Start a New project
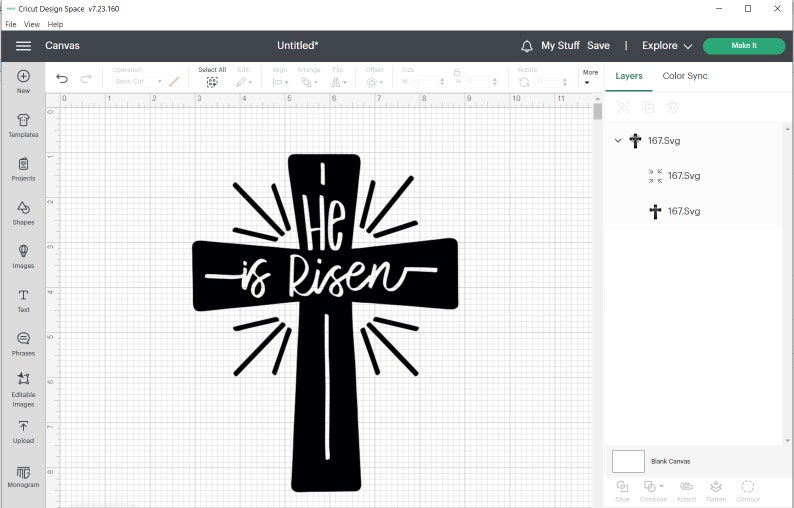794x508 pixels. 23,82
